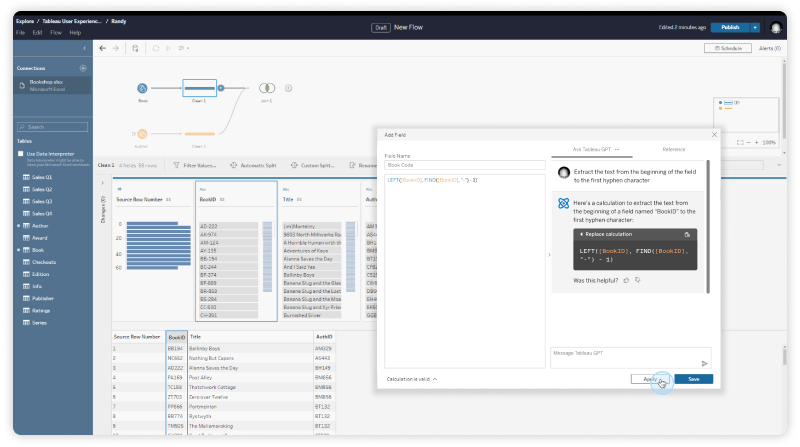
Task: Copy the suggested calculation code
Action: point(688,234)
